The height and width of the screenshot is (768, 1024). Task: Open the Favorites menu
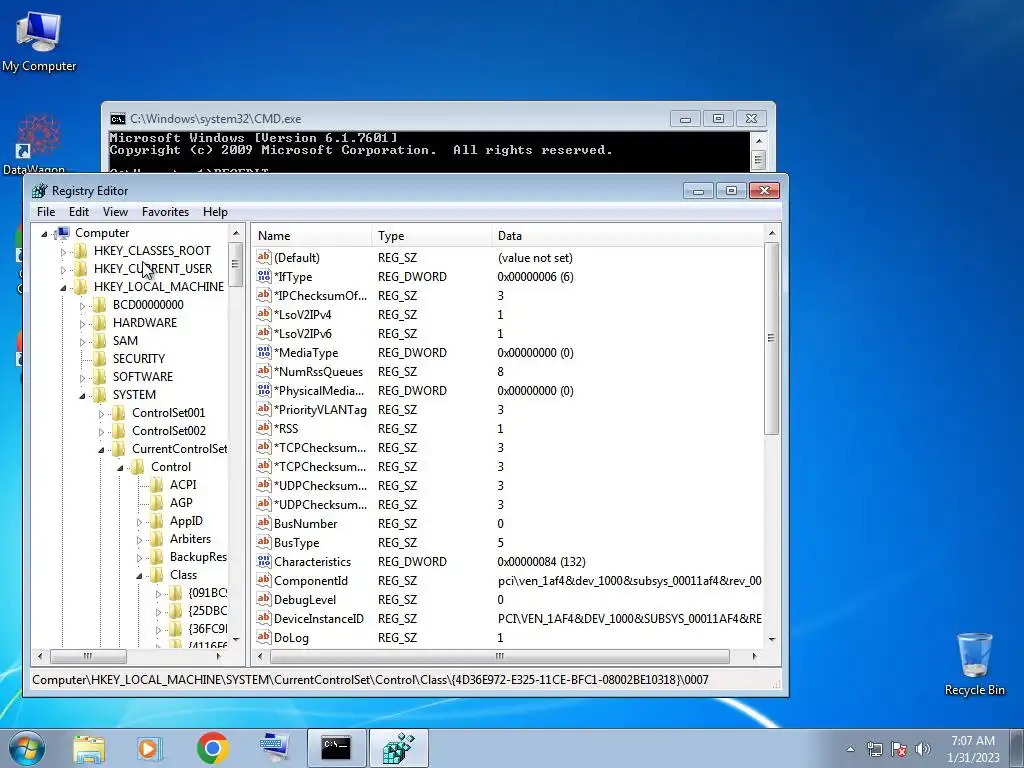(x=165, y=212)
